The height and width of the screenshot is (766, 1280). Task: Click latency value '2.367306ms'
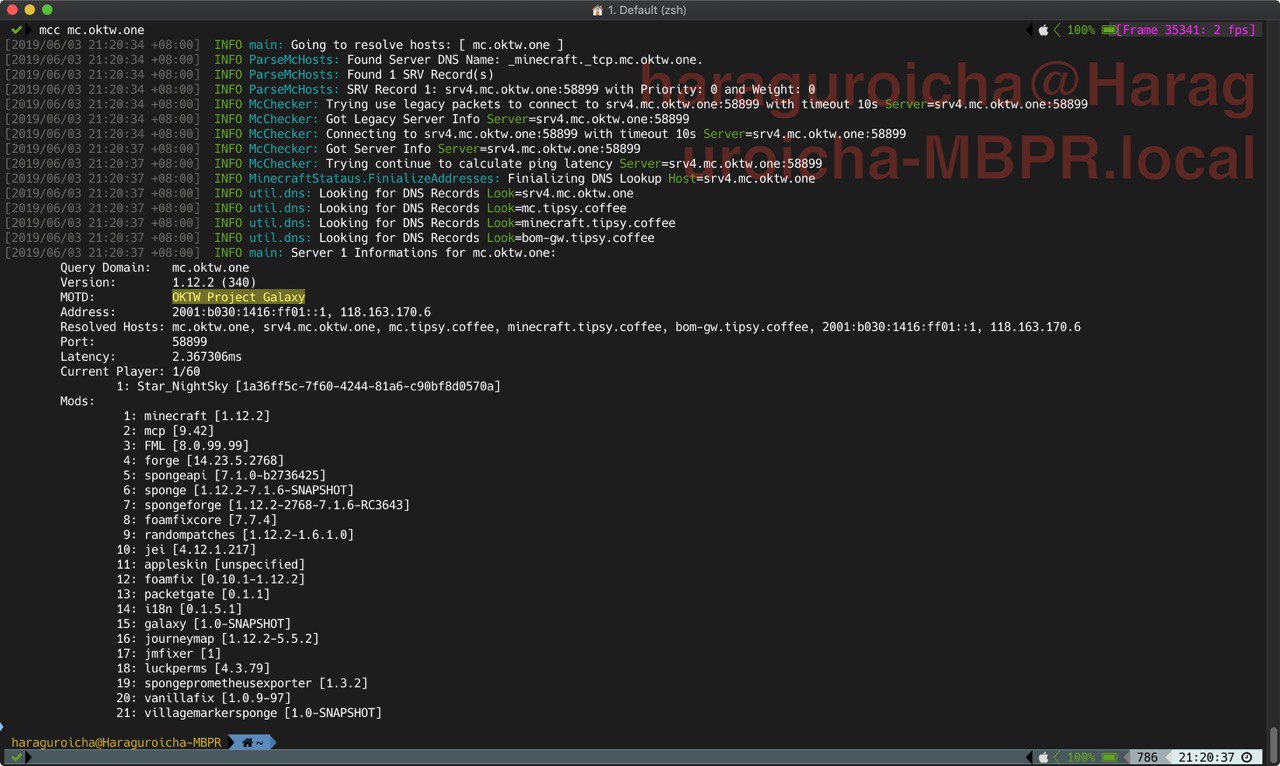(x=207, y=357)
